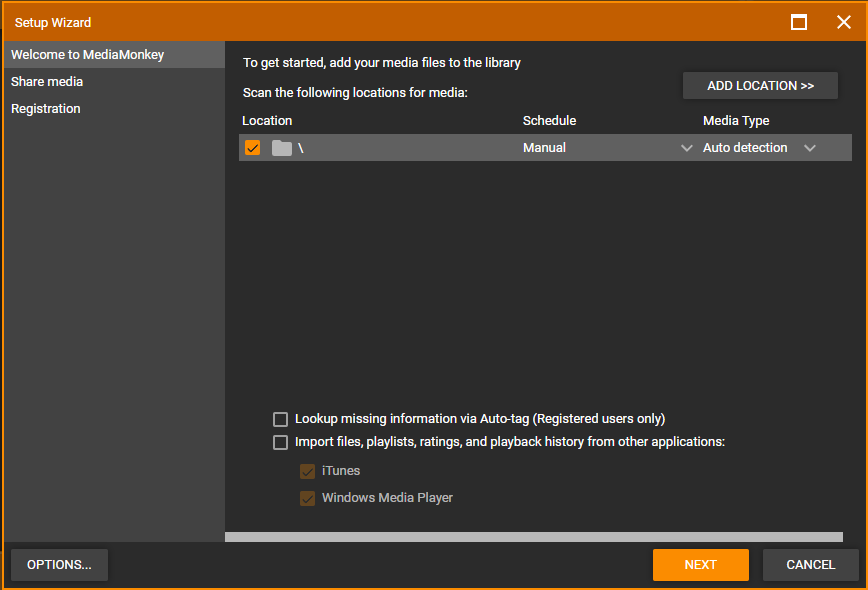Tick the Import files from other applications checkbox
Screen dimensions: 868x590
coord(281,442)
